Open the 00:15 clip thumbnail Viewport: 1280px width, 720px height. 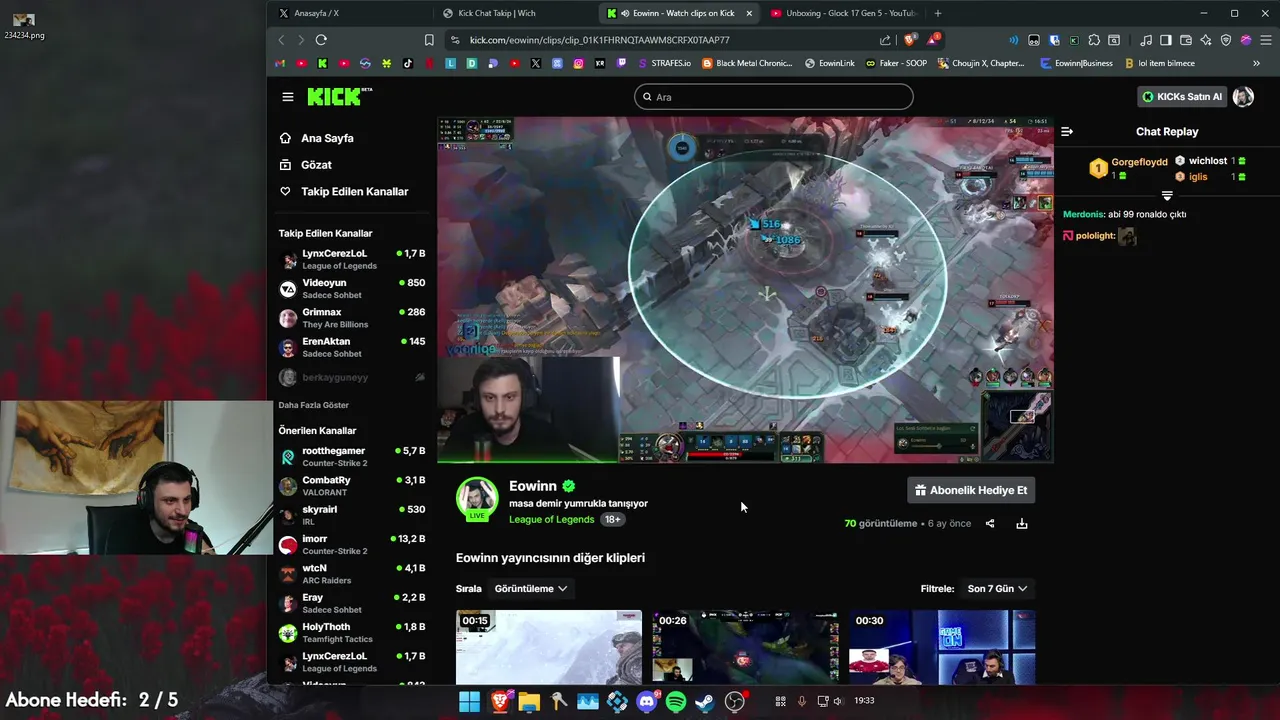pos(549,647)
